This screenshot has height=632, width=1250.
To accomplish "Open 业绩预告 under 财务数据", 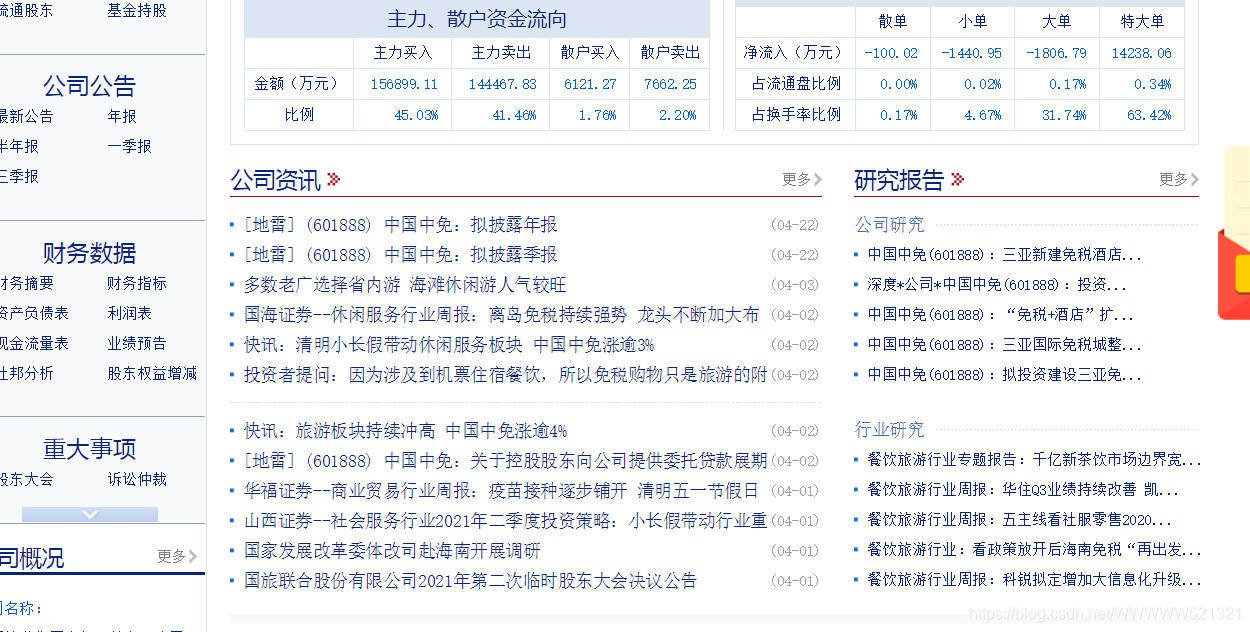I will [137, 343].
